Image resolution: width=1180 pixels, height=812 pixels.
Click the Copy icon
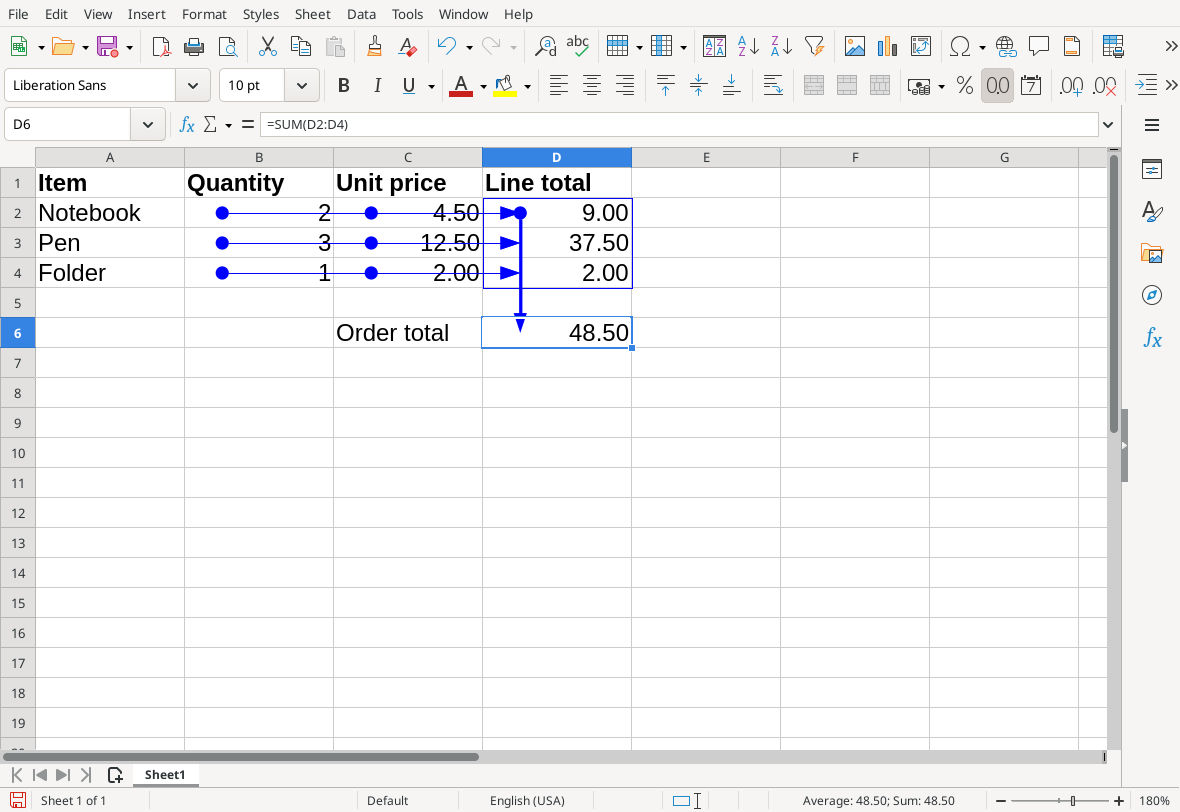point(301,47)
